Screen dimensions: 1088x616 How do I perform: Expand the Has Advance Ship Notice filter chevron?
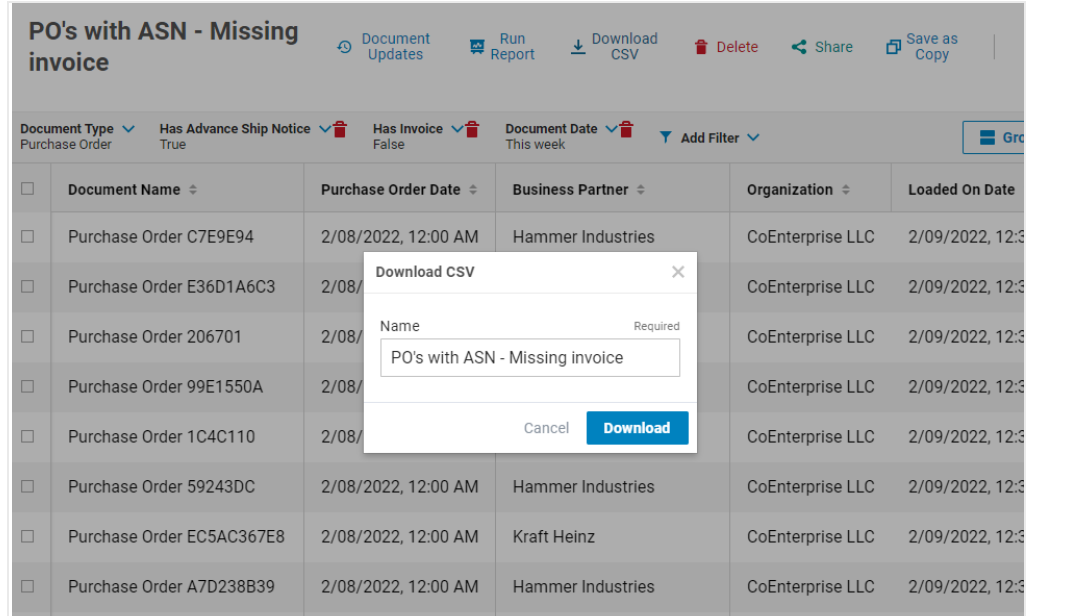(324, 129)
